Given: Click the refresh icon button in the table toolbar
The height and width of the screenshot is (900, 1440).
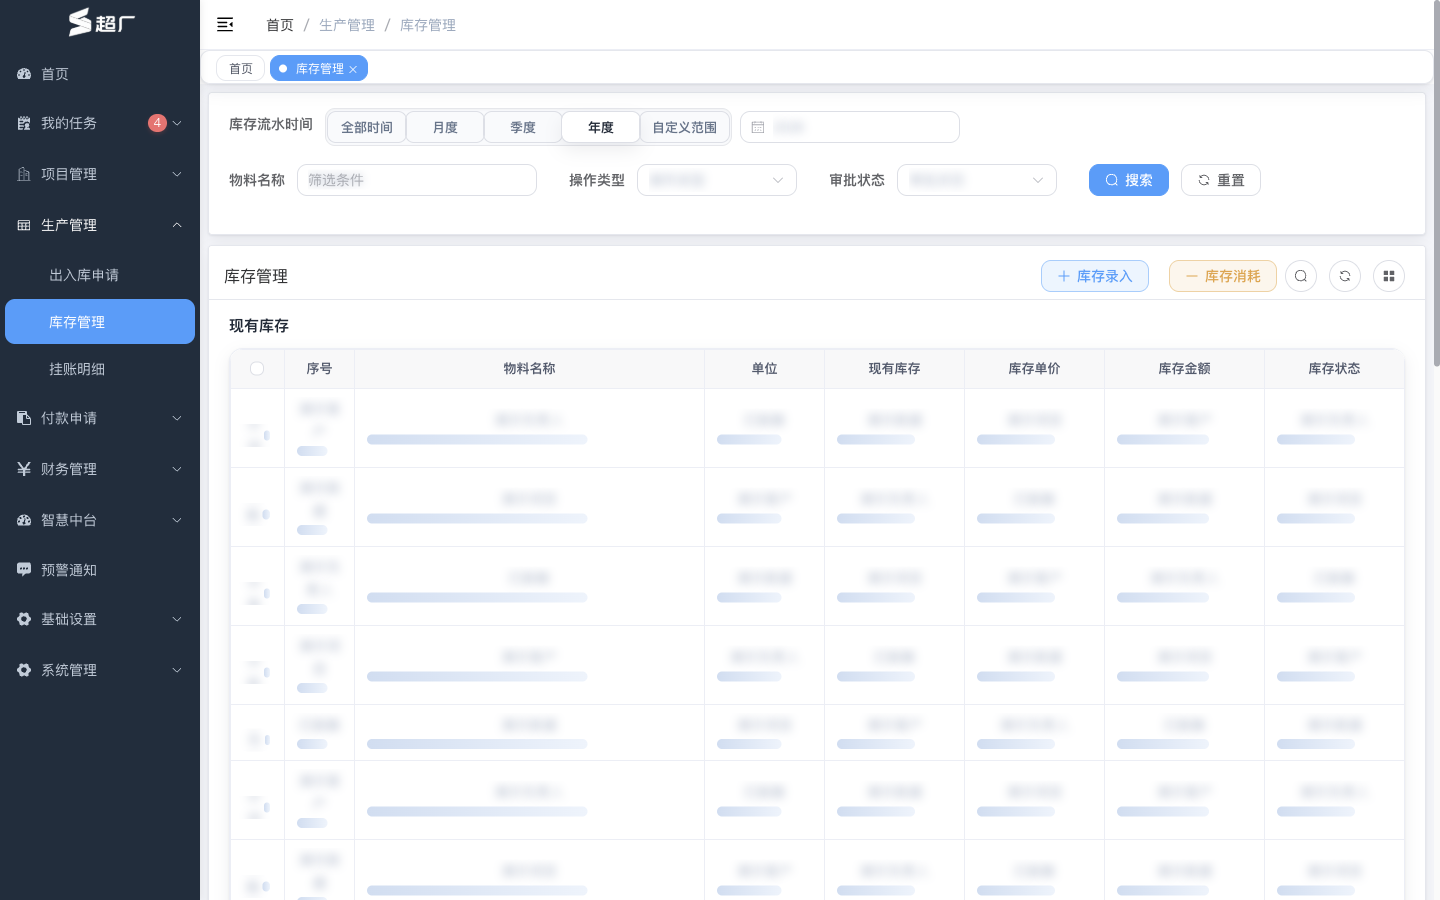Looking at the screenshot, I should click(1345, 276).
